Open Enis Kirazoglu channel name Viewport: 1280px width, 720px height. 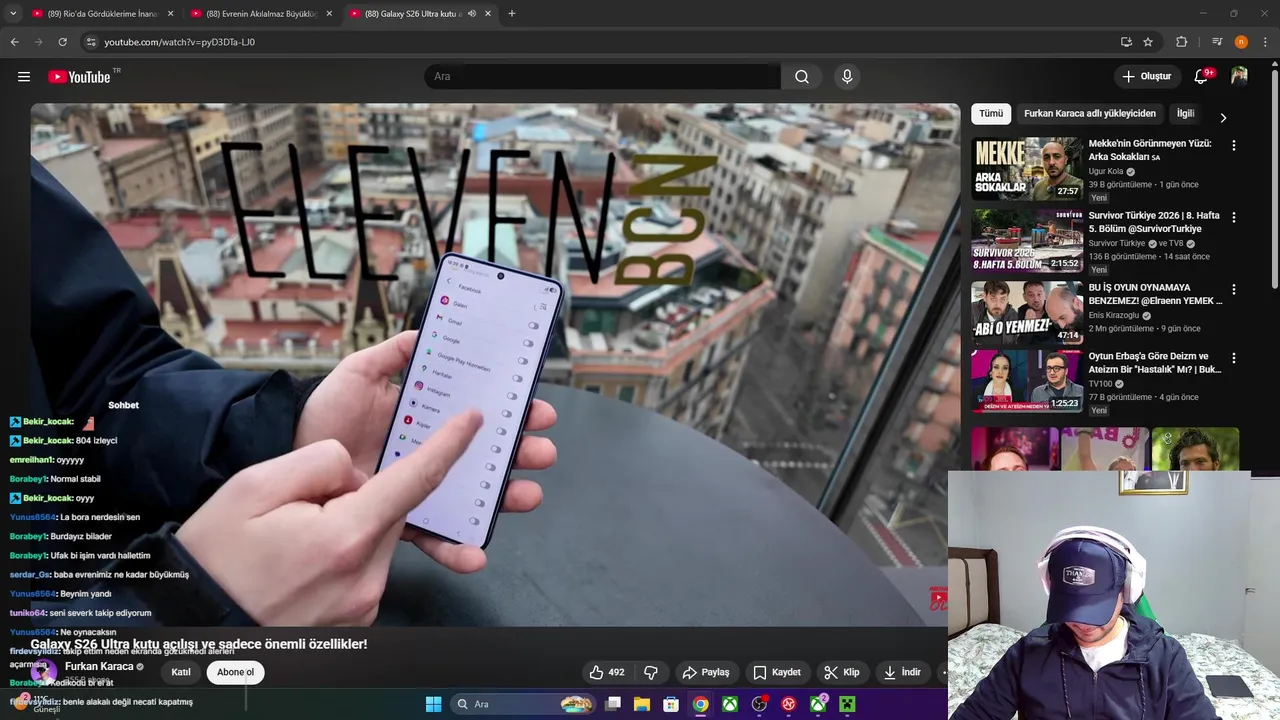(x=1114, y=315)
